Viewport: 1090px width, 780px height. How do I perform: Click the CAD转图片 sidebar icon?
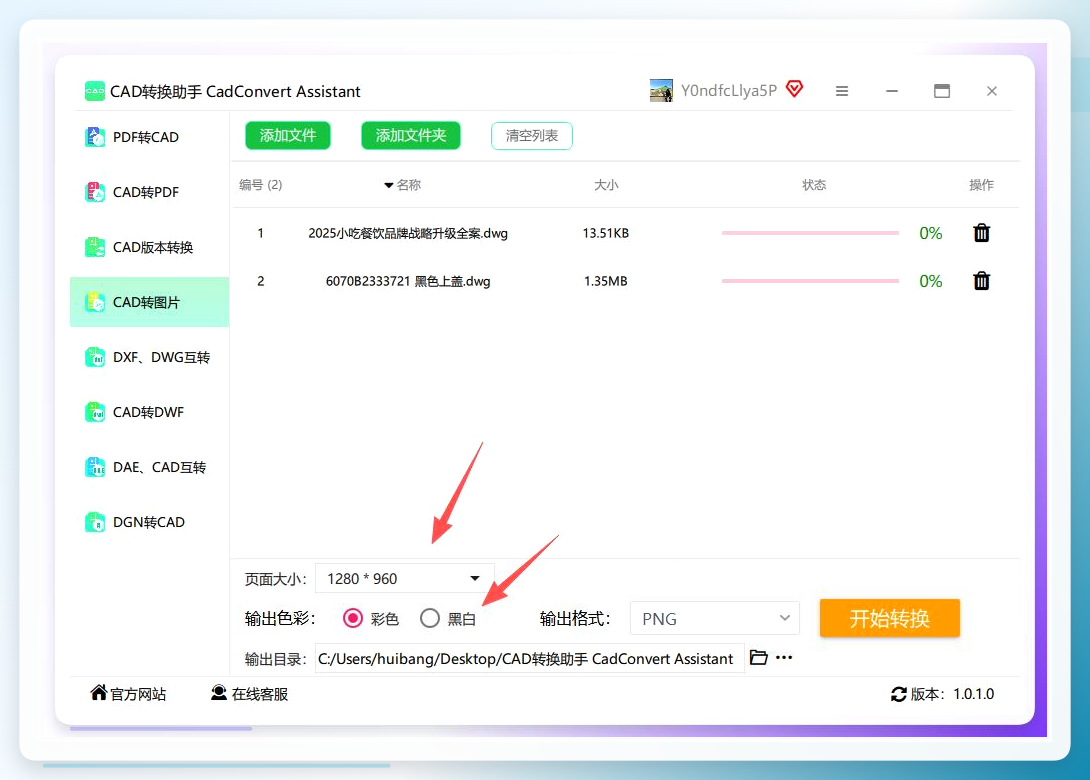[95, 302]
